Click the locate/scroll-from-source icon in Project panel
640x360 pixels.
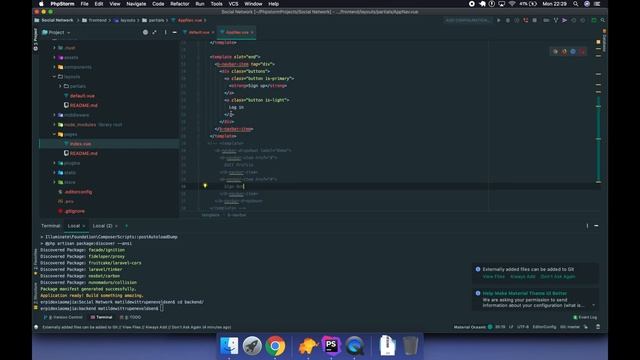(x=145, y=32)
